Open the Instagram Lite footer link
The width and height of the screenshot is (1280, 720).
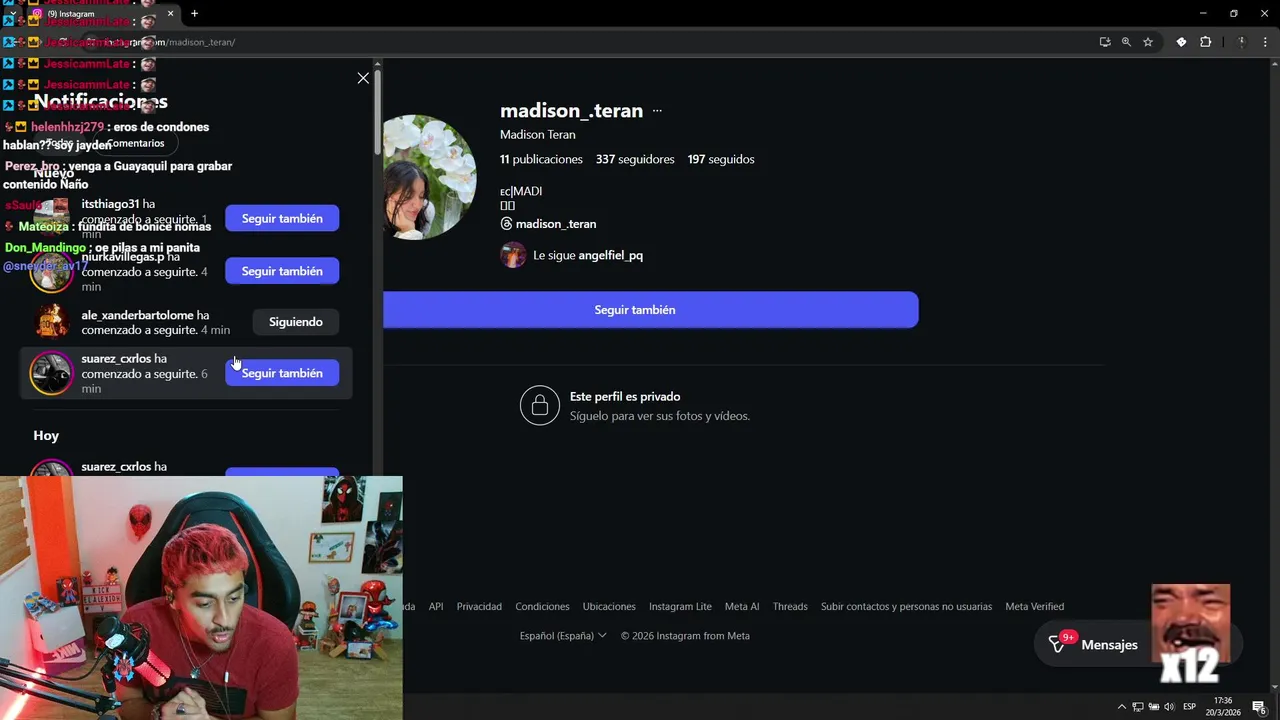click(680, 607)
